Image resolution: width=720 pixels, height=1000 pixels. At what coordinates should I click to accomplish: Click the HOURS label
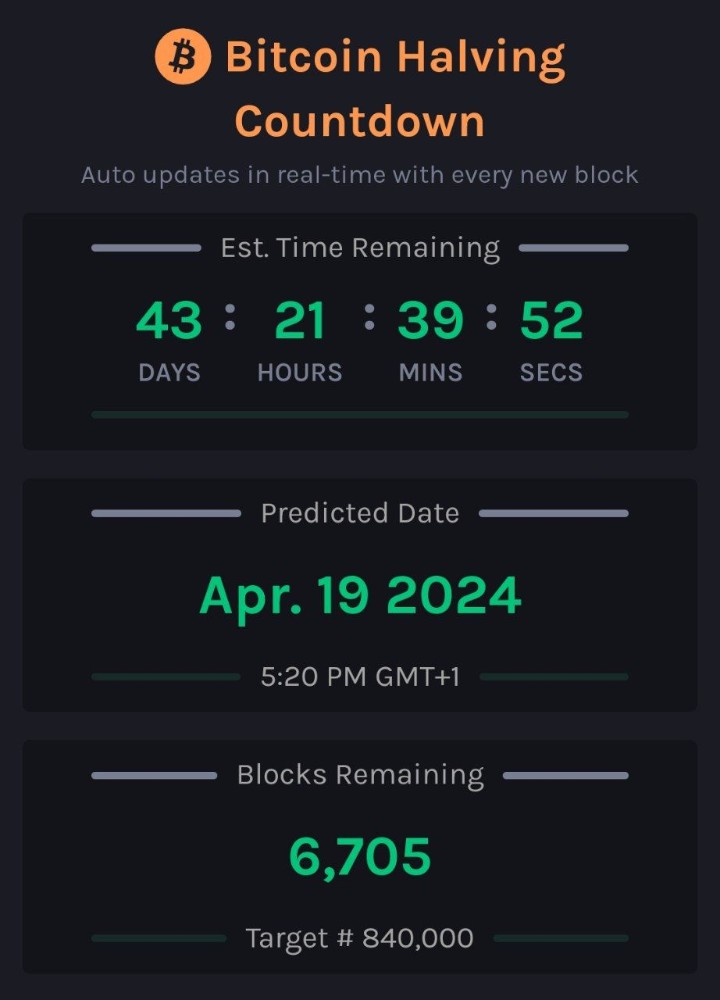[300, 372]
